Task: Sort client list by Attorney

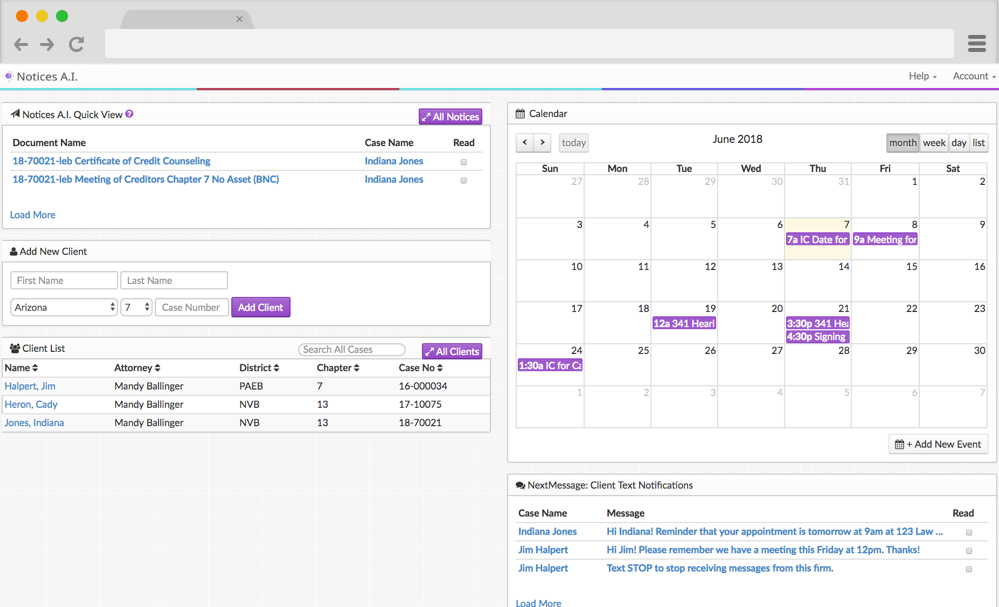Action: point(137,368)
